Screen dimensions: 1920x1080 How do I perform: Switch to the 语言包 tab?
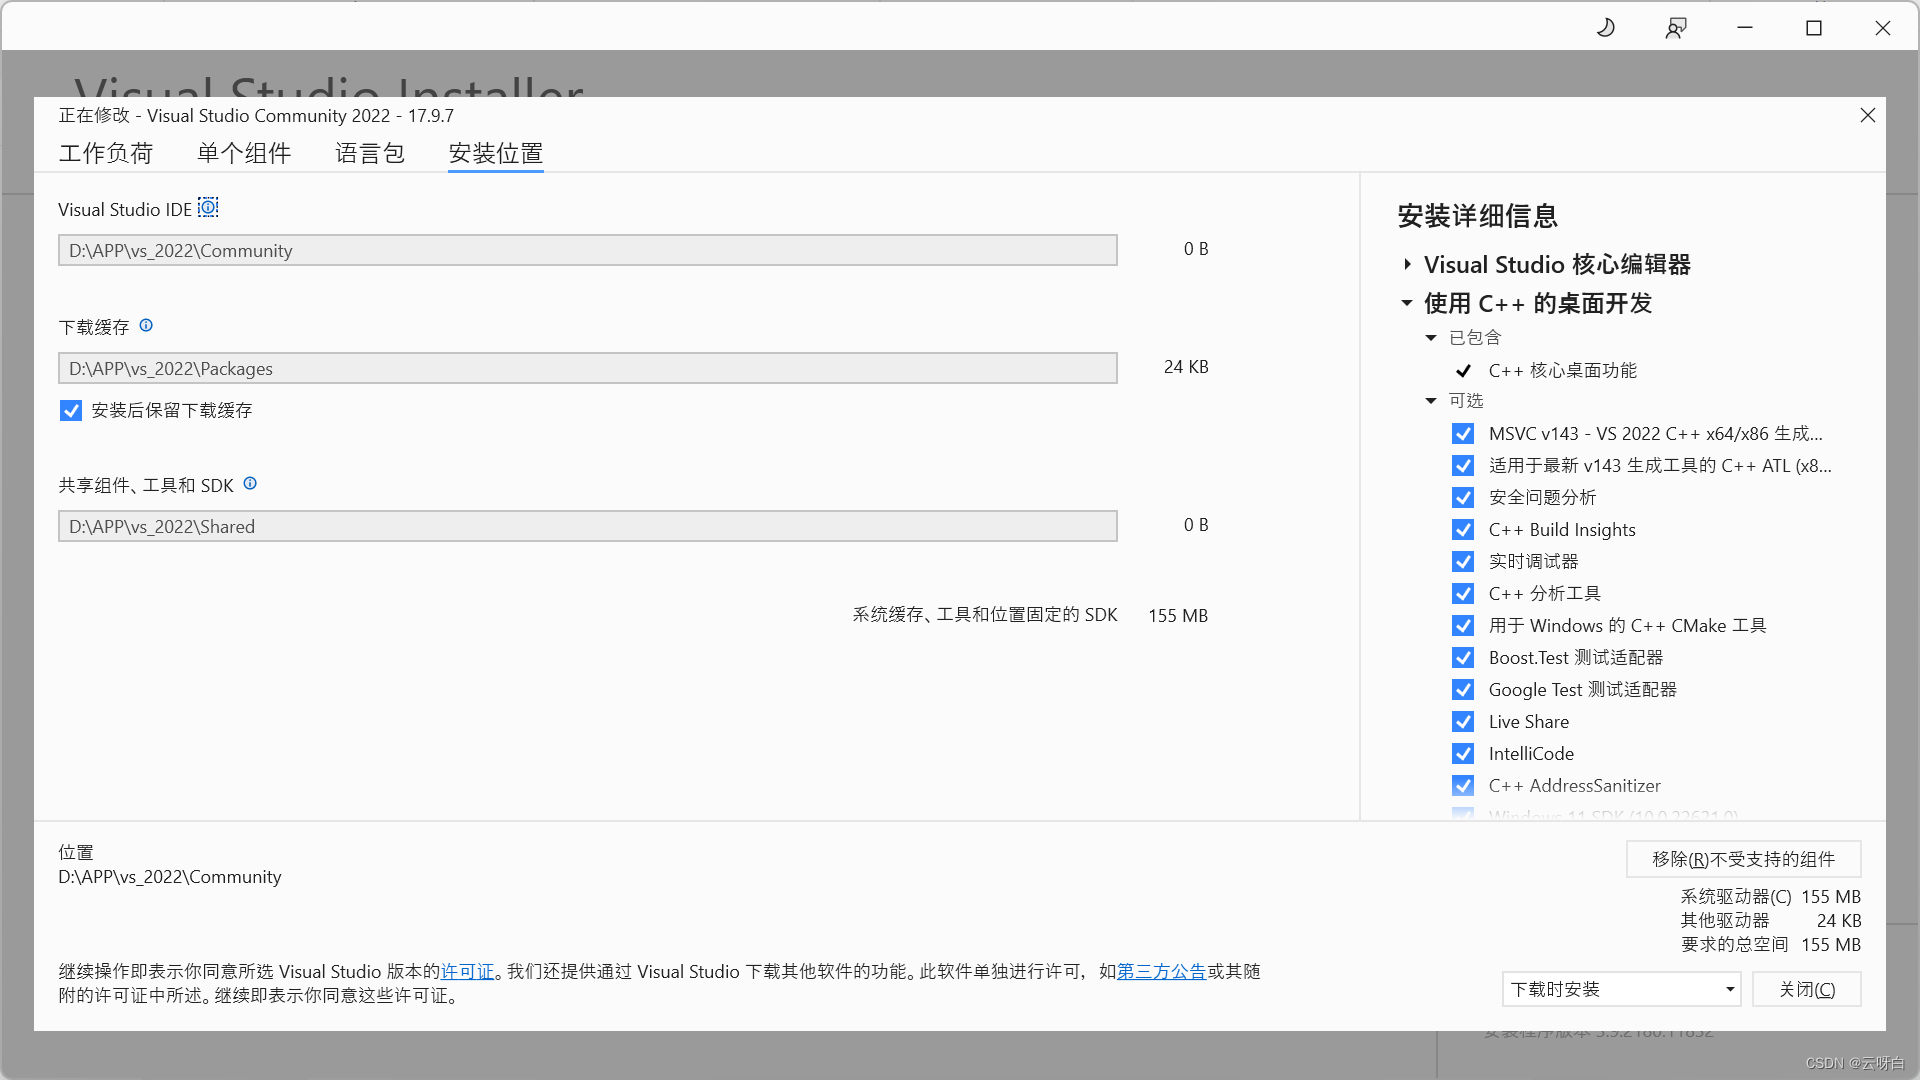[x=370, y=153]
